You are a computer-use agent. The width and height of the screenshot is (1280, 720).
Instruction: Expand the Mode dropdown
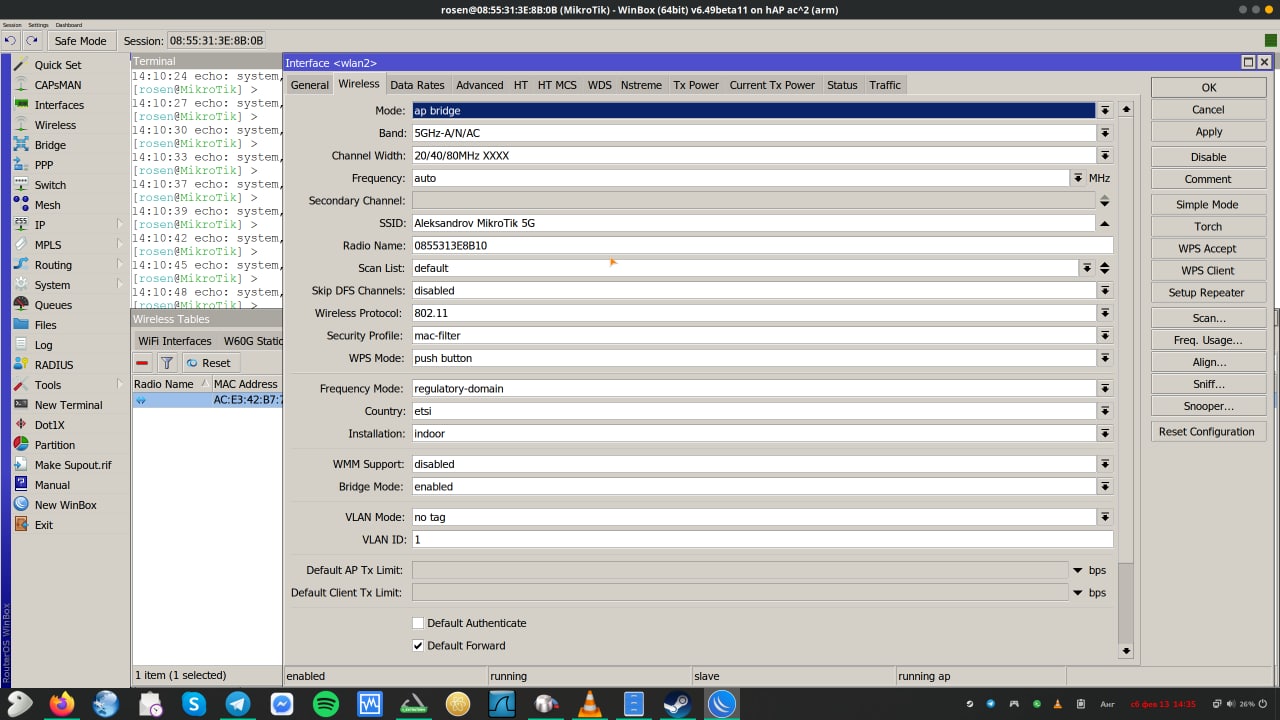click(1105, 111)
